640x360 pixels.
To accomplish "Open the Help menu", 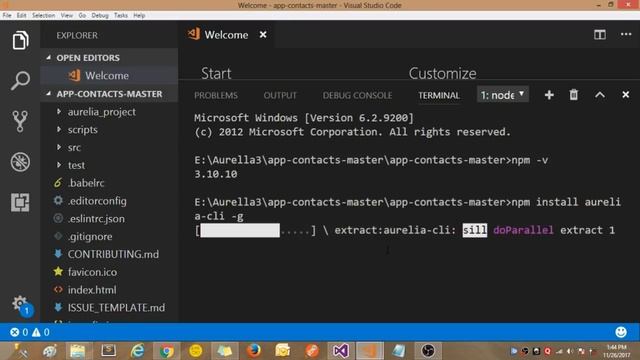I will click(x=139, y=16).
